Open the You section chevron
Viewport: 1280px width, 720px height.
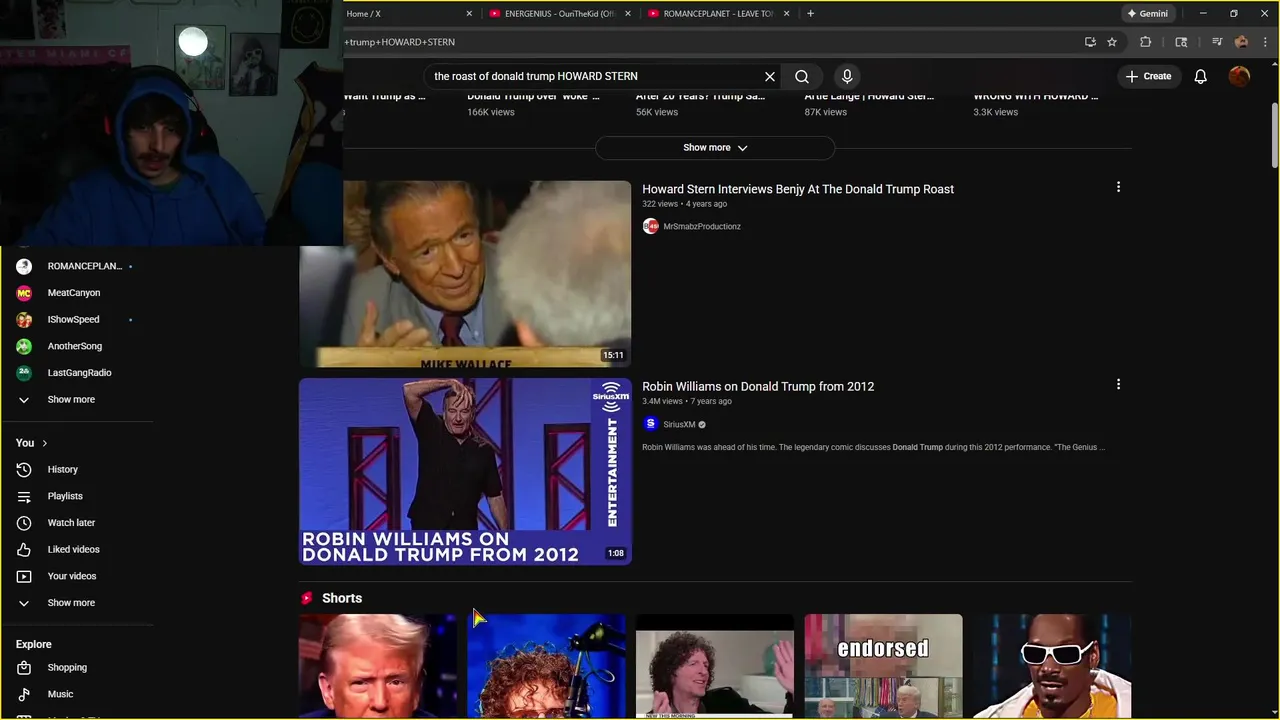44,443
